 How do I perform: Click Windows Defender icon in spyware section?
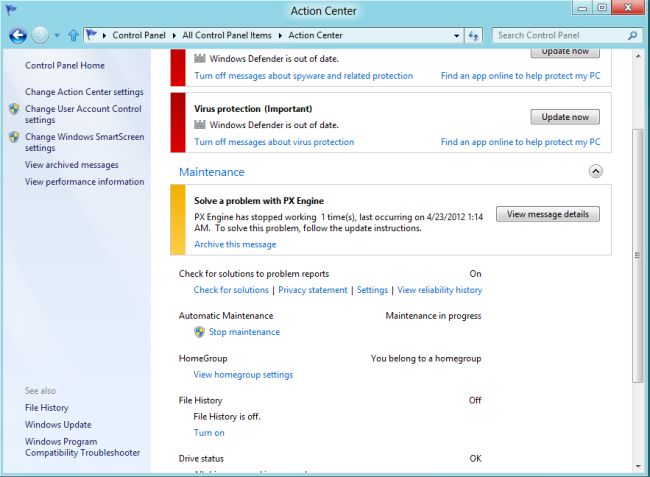pos(200,58)
